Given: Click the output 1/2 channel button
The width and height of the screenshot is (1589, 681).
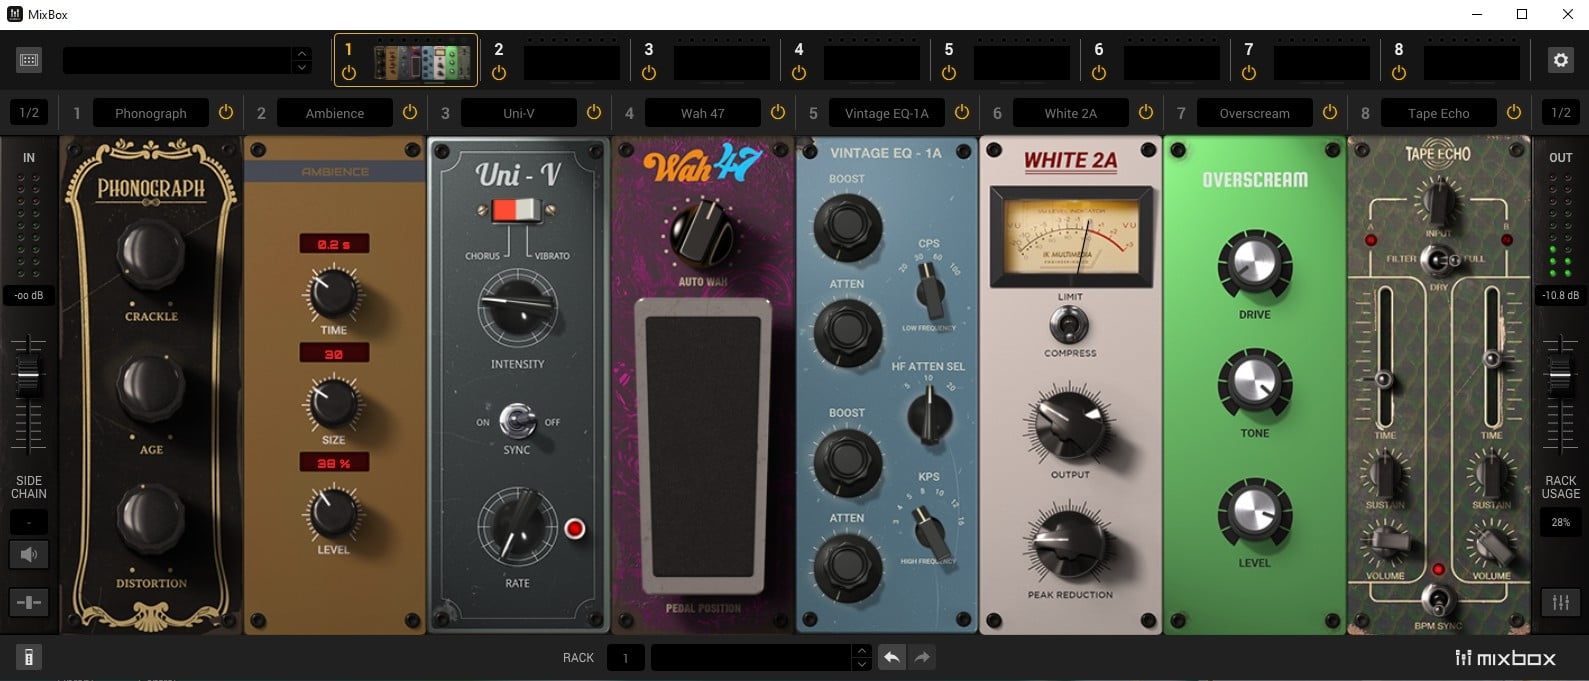Looking at the screenshot, I should [x=1560, y=113].
